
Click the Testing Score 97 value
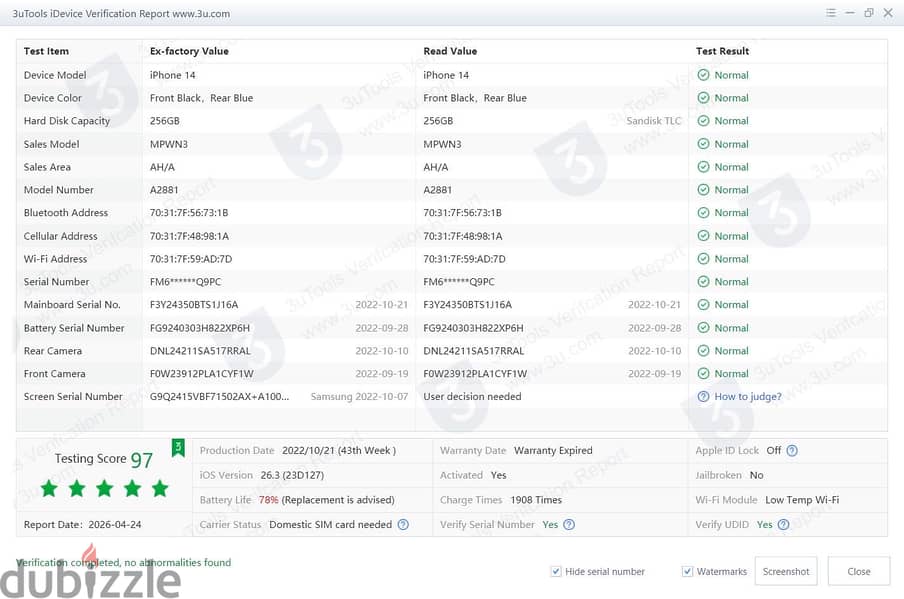(142, 459)
